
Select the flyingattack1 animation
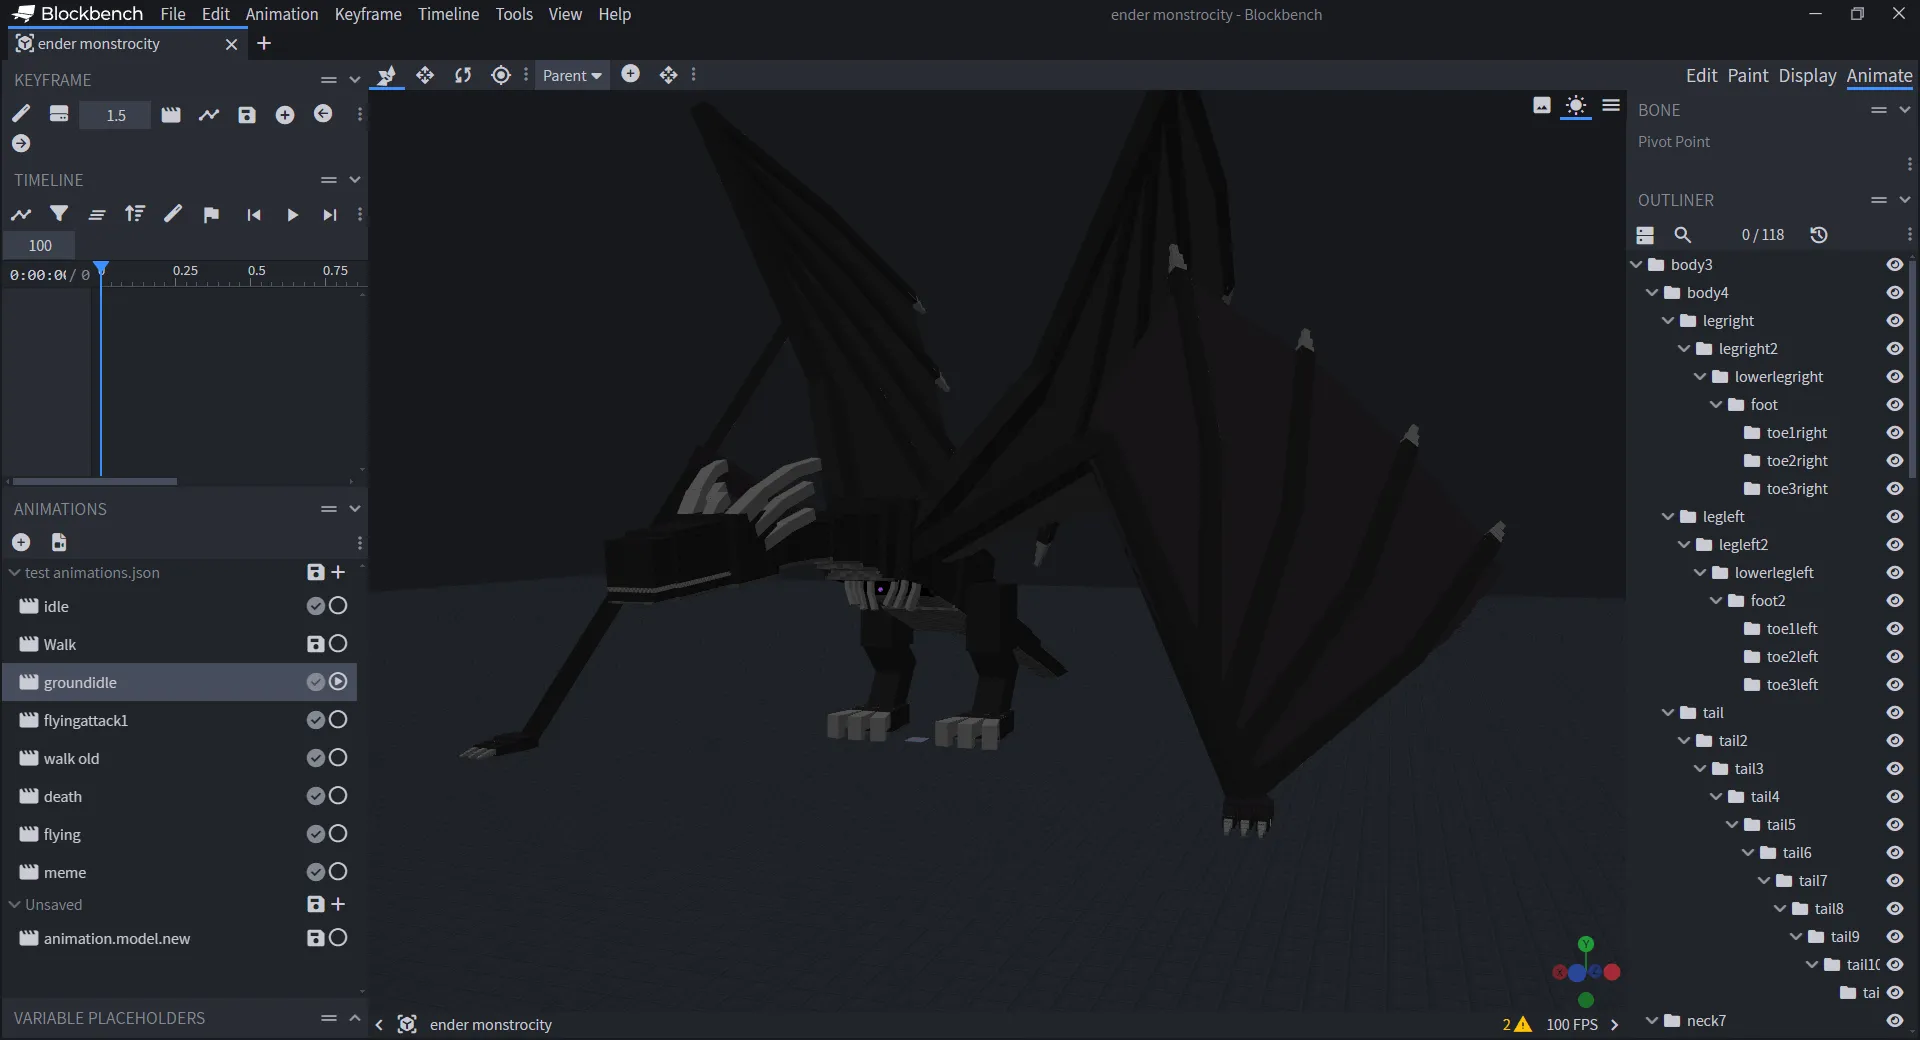click(180, 720)
